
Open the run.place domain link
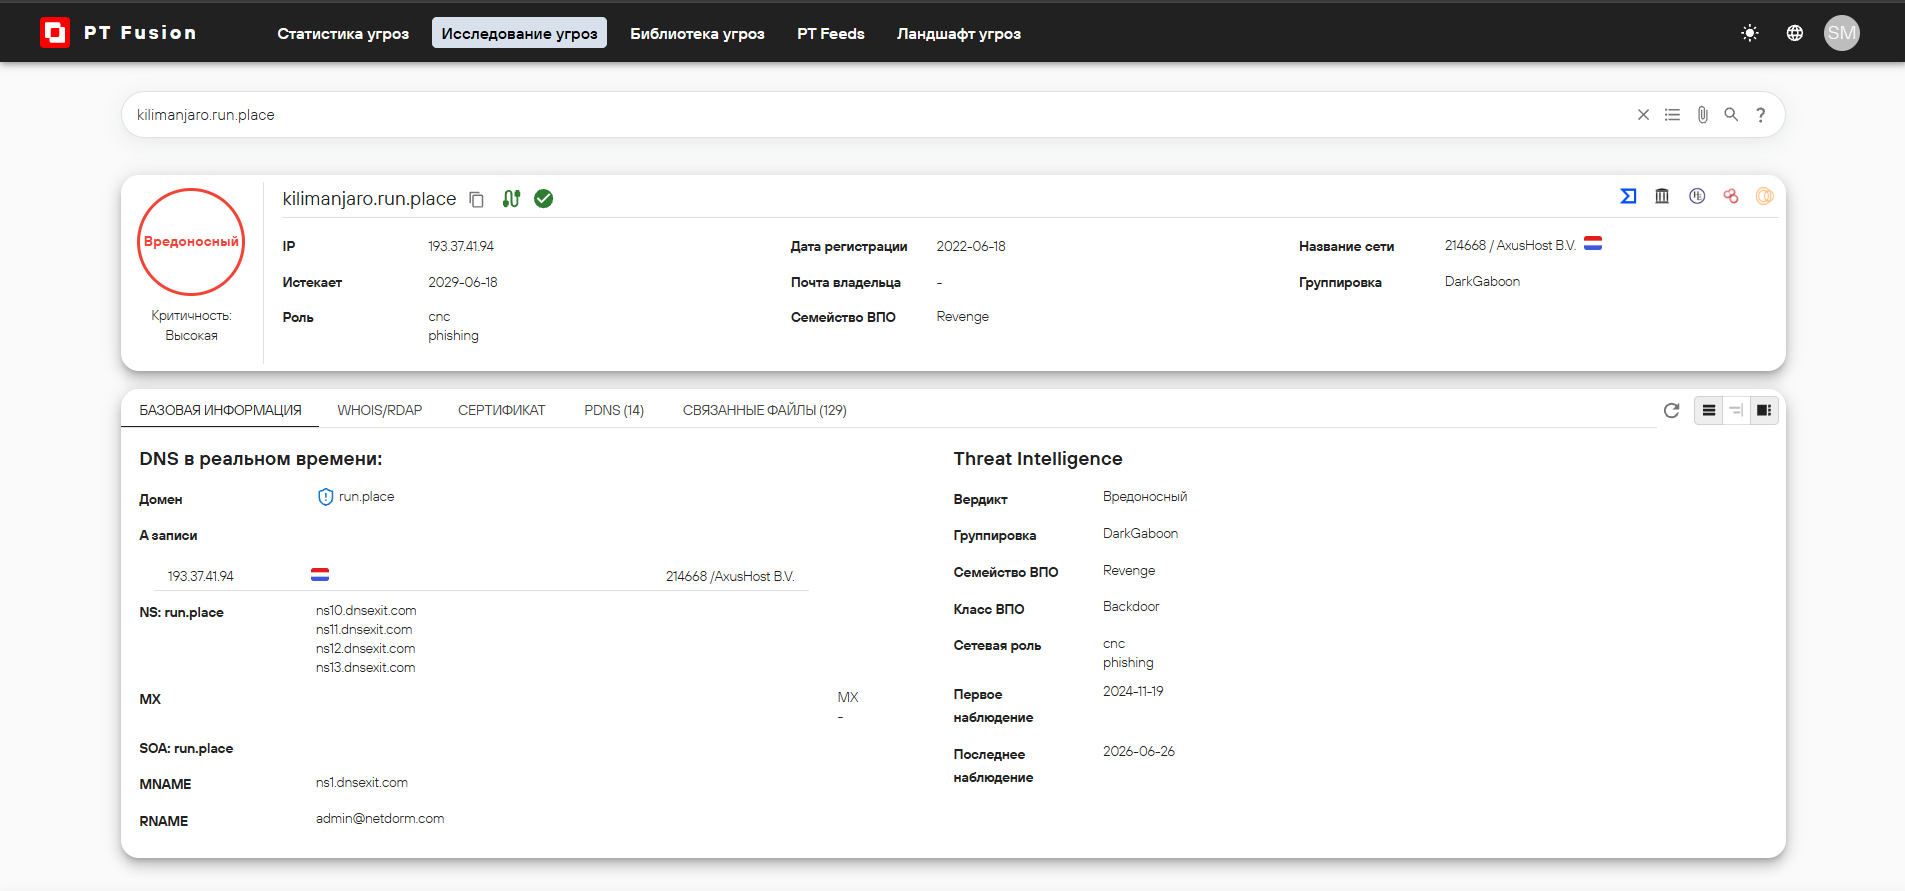(x=366, y=496)
